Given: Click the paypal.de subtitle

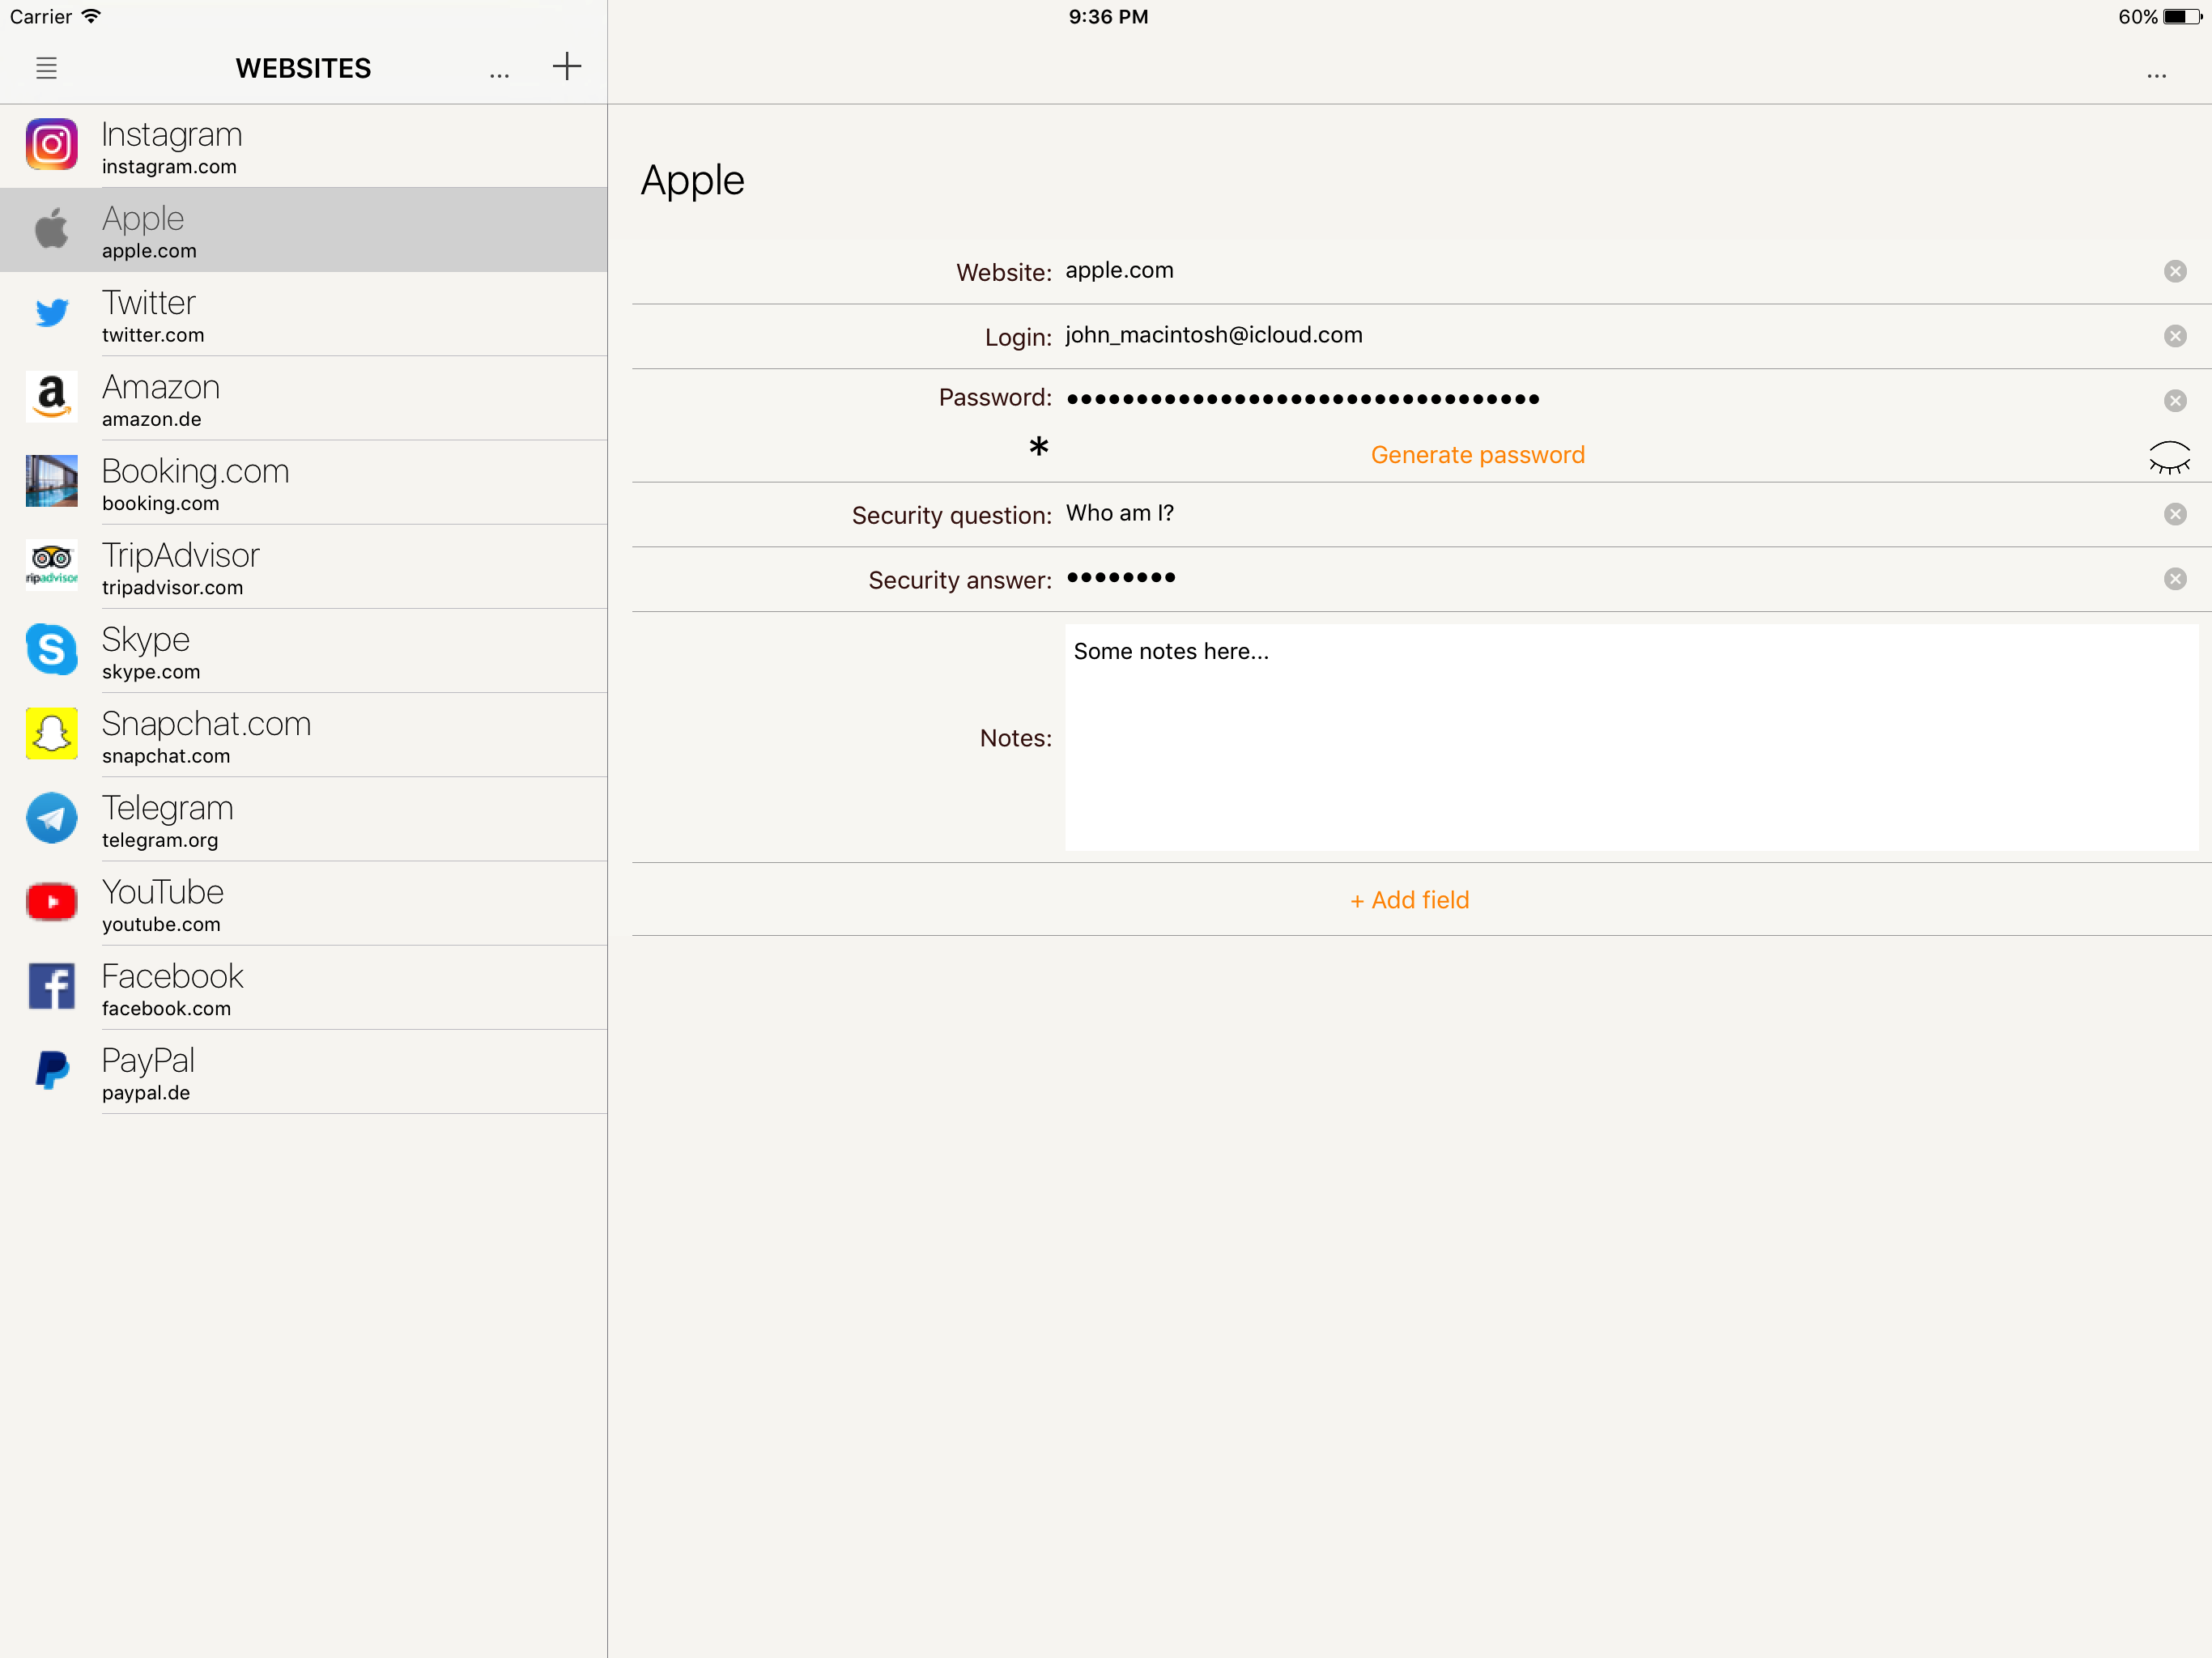Looking at the screenshot, I should click(x=146, y=1093).
